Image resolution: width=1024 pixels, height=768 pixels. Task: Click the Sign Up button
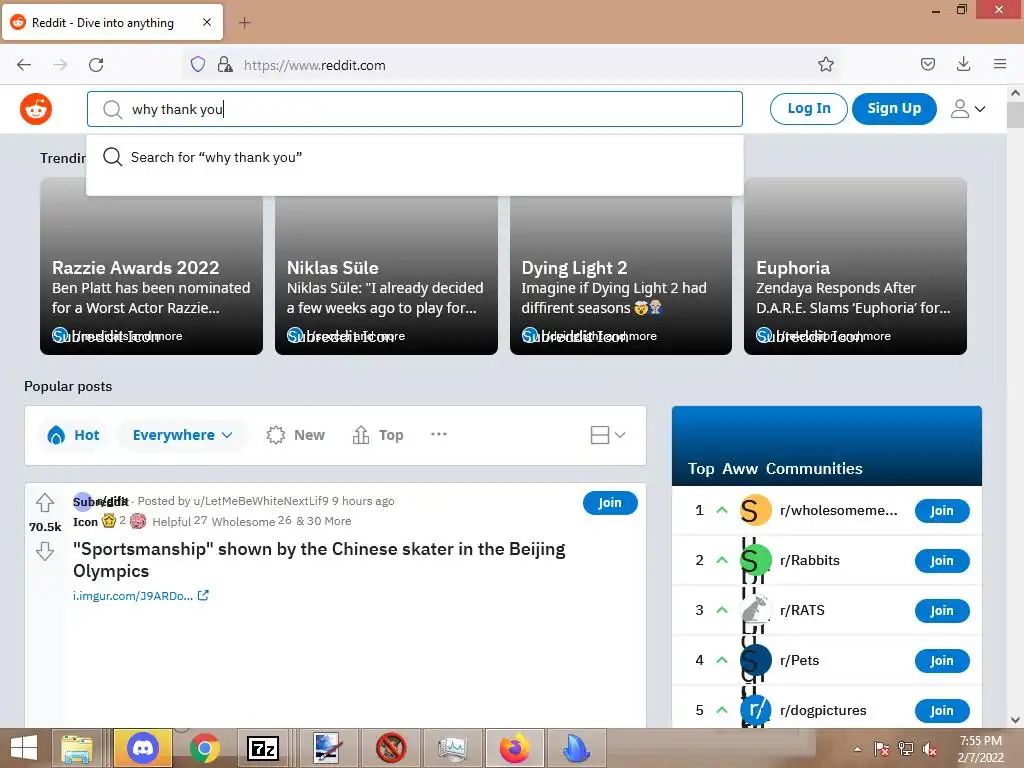894,108
